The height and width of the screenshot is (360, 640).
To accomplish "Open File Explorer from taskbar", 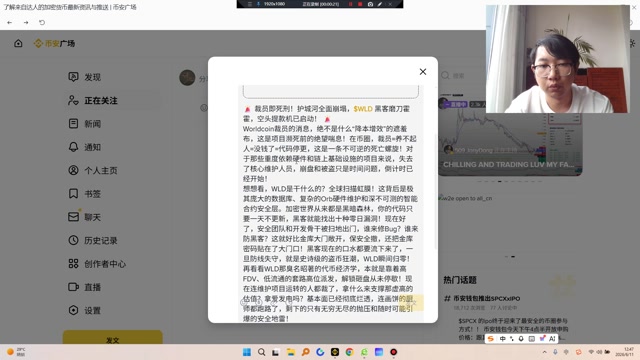I will point(291,352).
